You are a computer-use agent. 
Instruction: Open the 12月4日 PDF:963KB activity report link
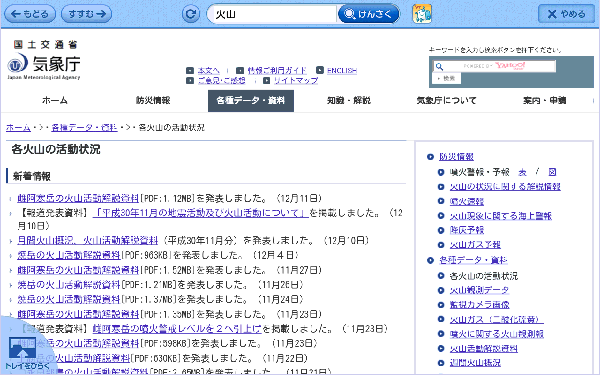[x=69, y=255]
